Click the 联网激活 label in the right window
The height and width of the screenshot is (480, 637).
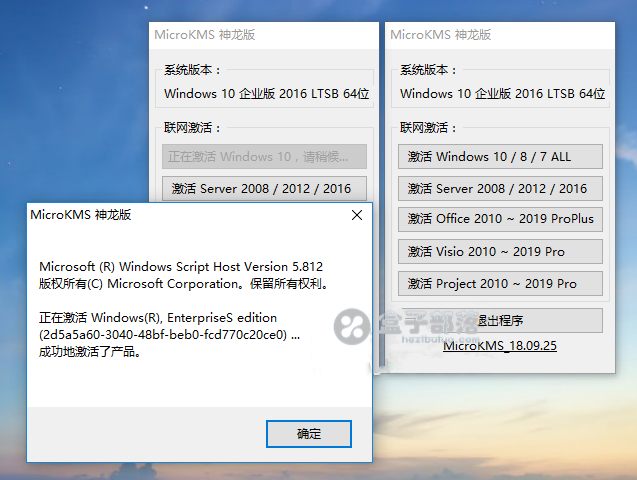pos(428,128)
